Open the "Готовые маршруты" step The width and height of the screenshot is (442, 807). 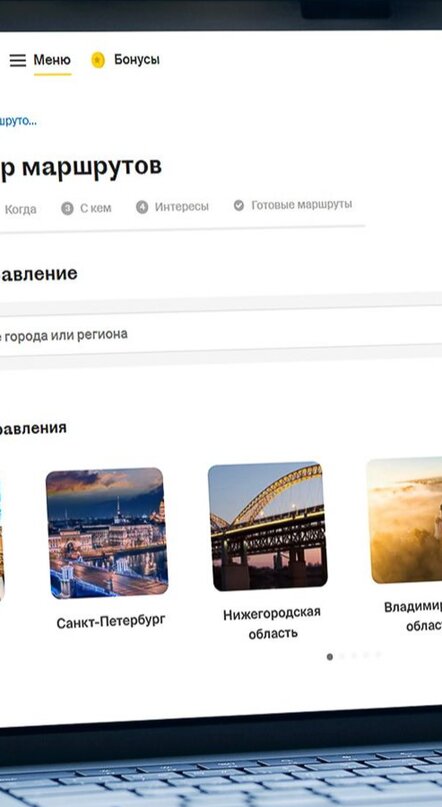coord(302,204)
